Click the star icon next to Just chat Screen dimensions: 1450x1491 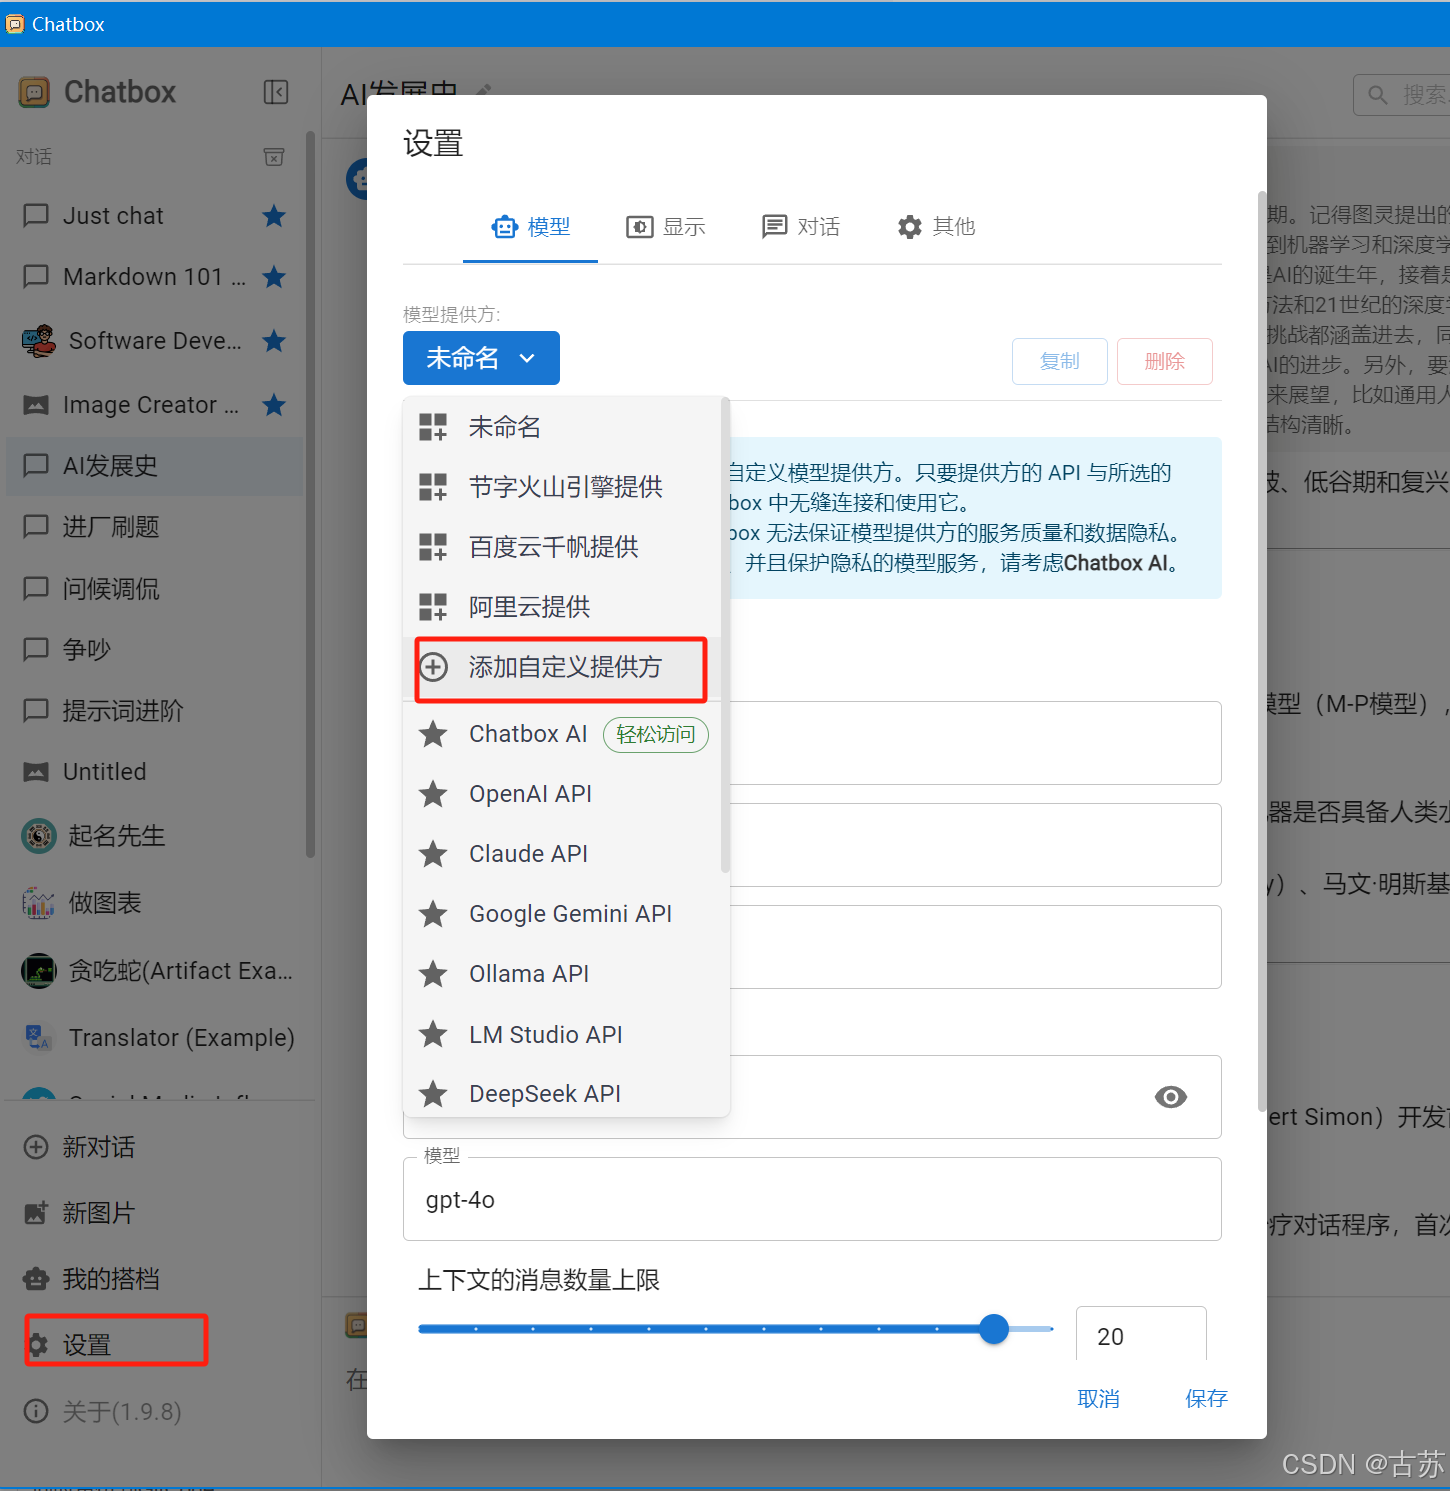click(274, 216)
